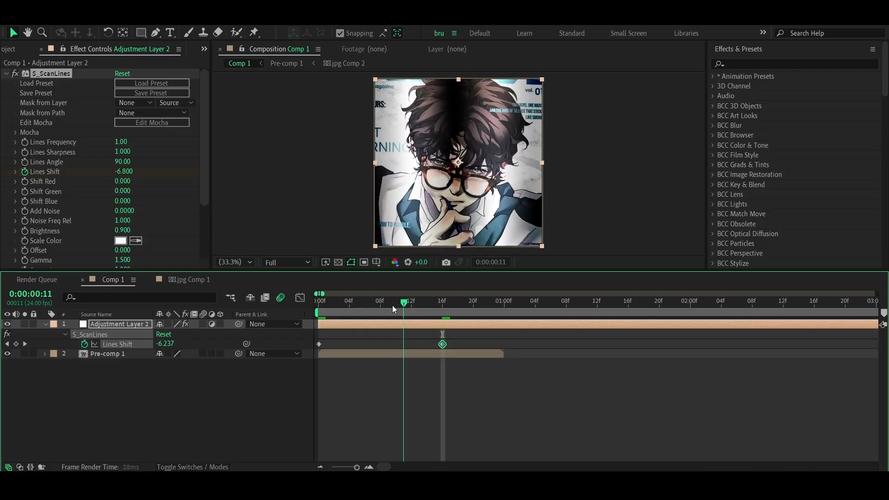The height and width of the screenshot is (500, 889).
Task: Expand the Animation Presets folder
Action: click(x=713, y=76)
